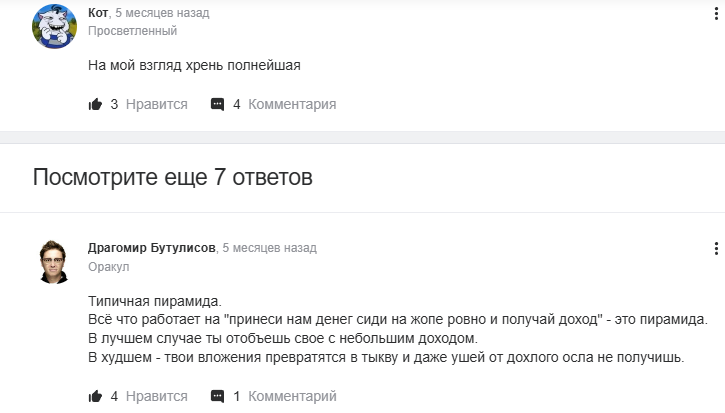This screenshot has height=413, width=725.
Task: Open the three-dot menu for Кот's answer
Action: 716,14
